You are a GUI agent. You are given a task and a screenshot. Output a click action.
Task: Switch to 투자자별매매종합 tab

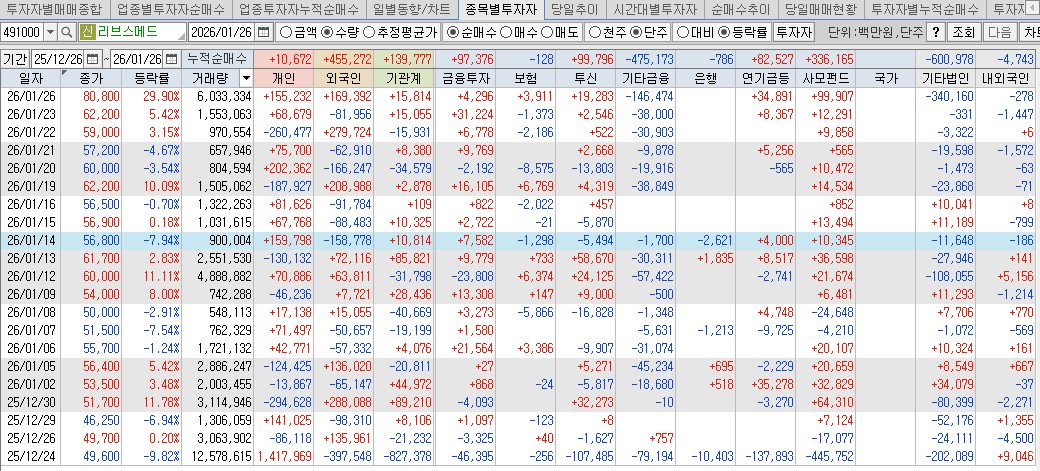pos(53,9)
